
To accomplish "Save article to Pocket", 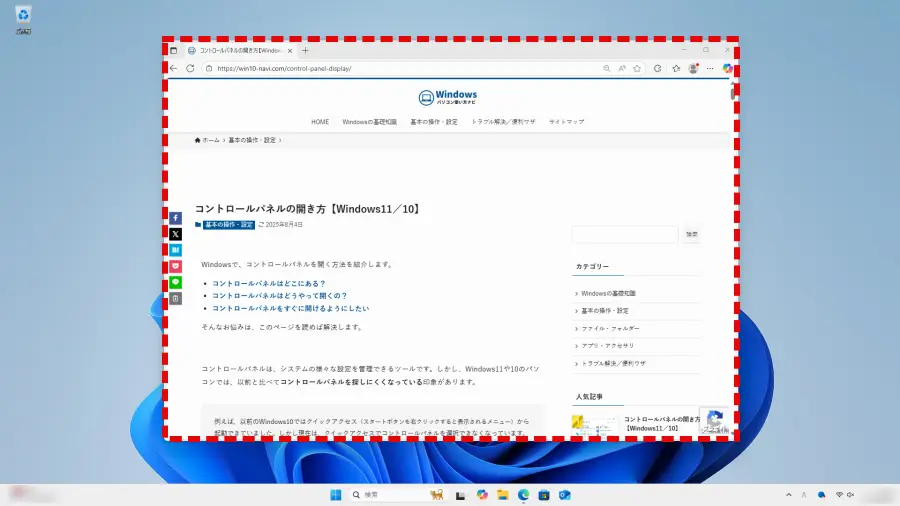I will pyautogui.click(x=176, y=266).
